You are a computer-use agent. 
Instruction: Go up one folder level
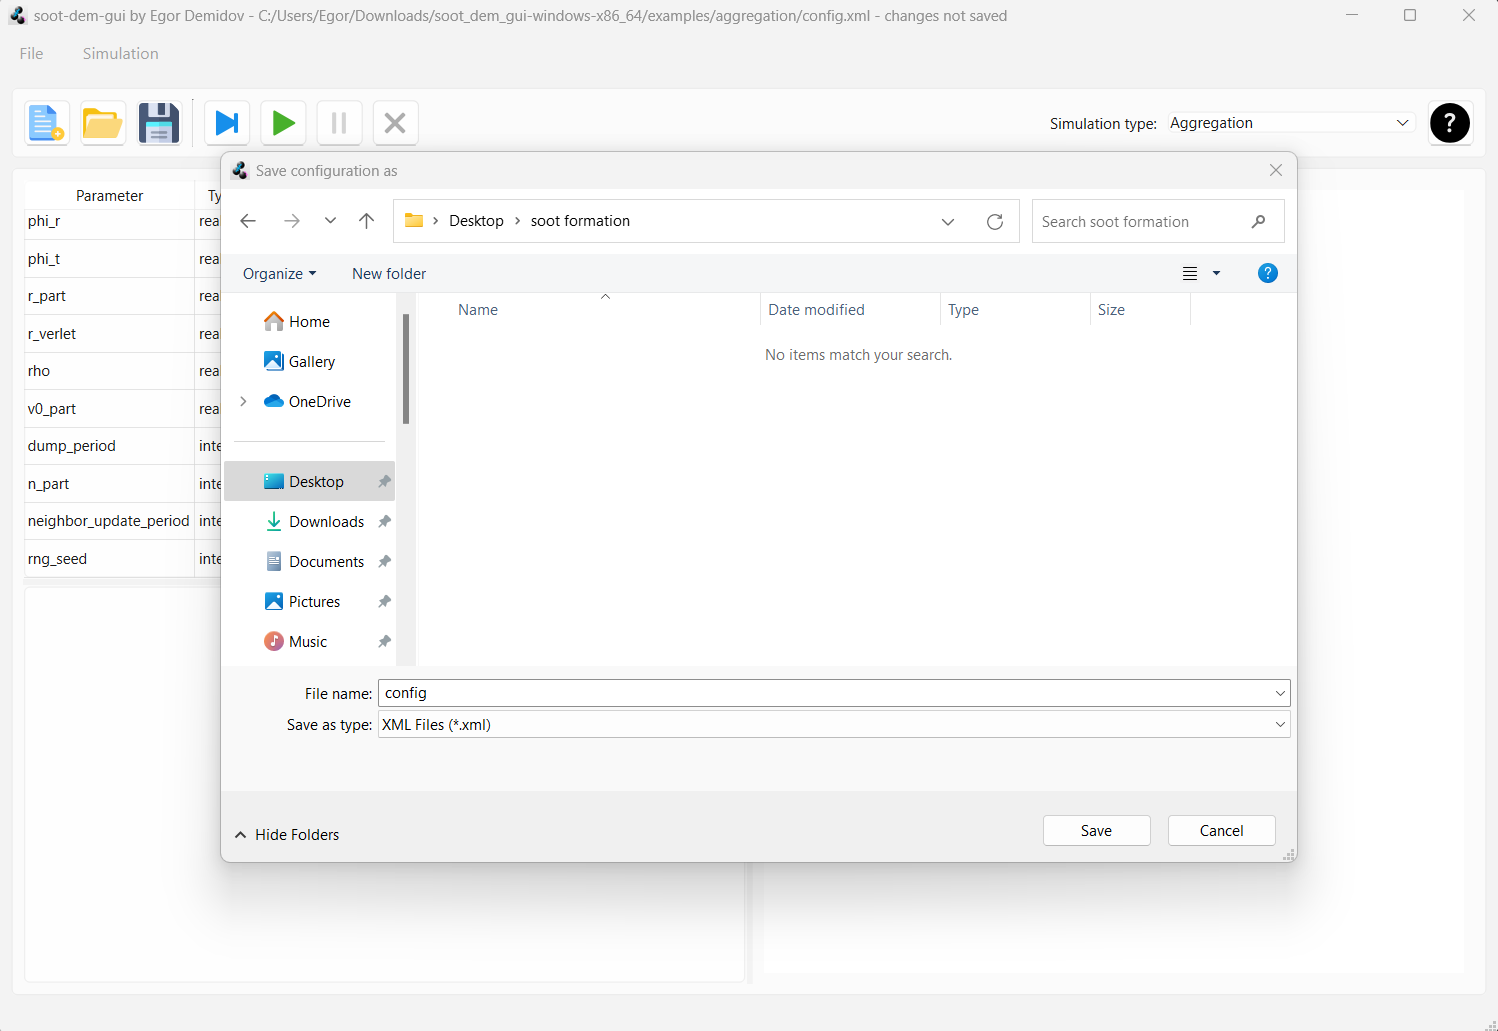pyautogui.click(x=367, y=221)
